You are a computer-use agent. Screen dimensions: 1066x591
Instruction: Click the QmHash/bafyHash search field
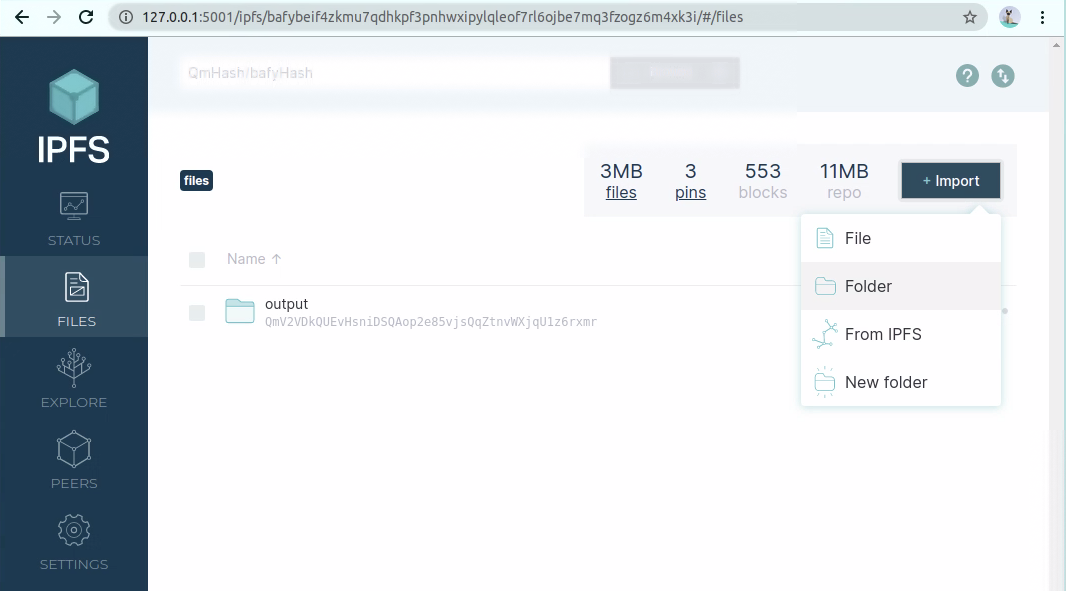(x=394, y=73)
